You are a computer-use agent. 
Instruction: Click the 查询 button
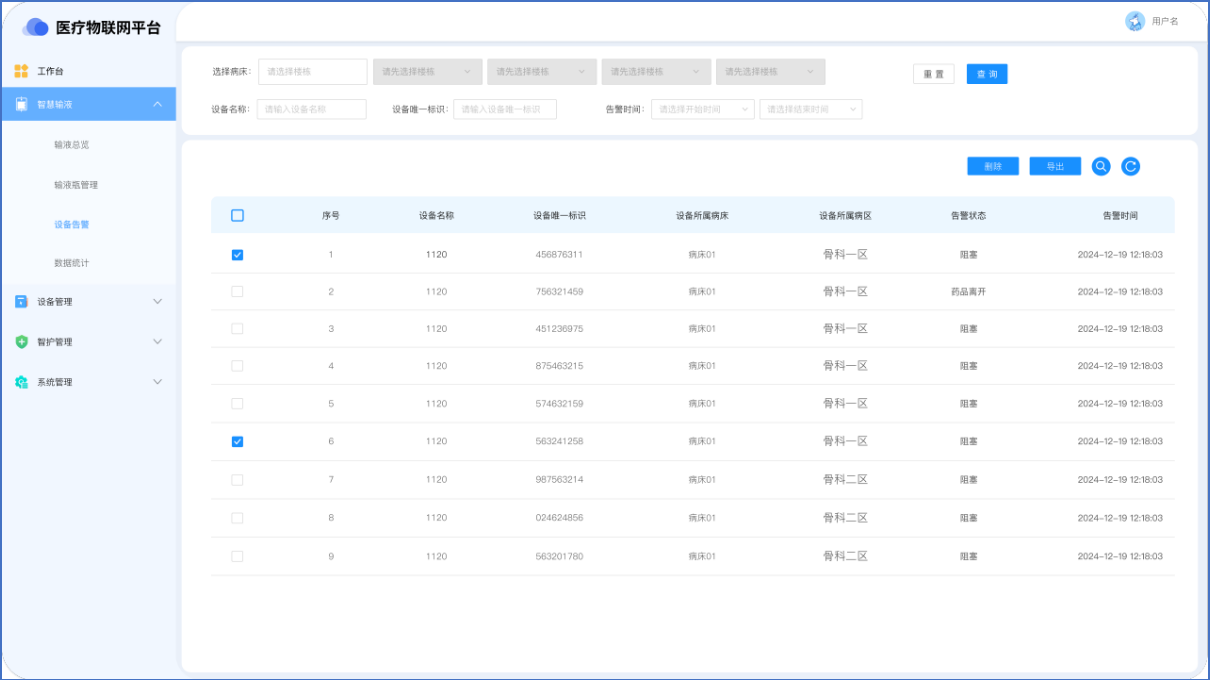coord(987,74)
